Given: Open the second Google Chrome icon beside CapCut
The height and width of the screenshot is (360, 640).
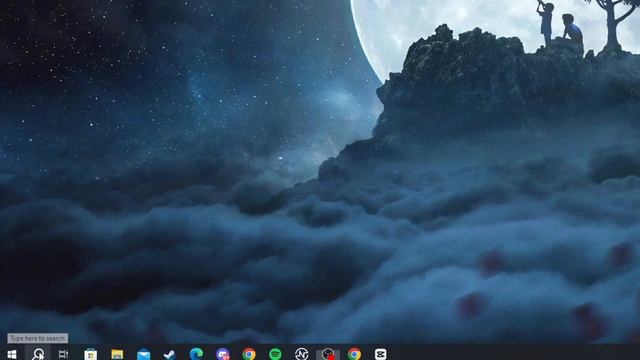Looking at the screenshot, I should [354, 354].
